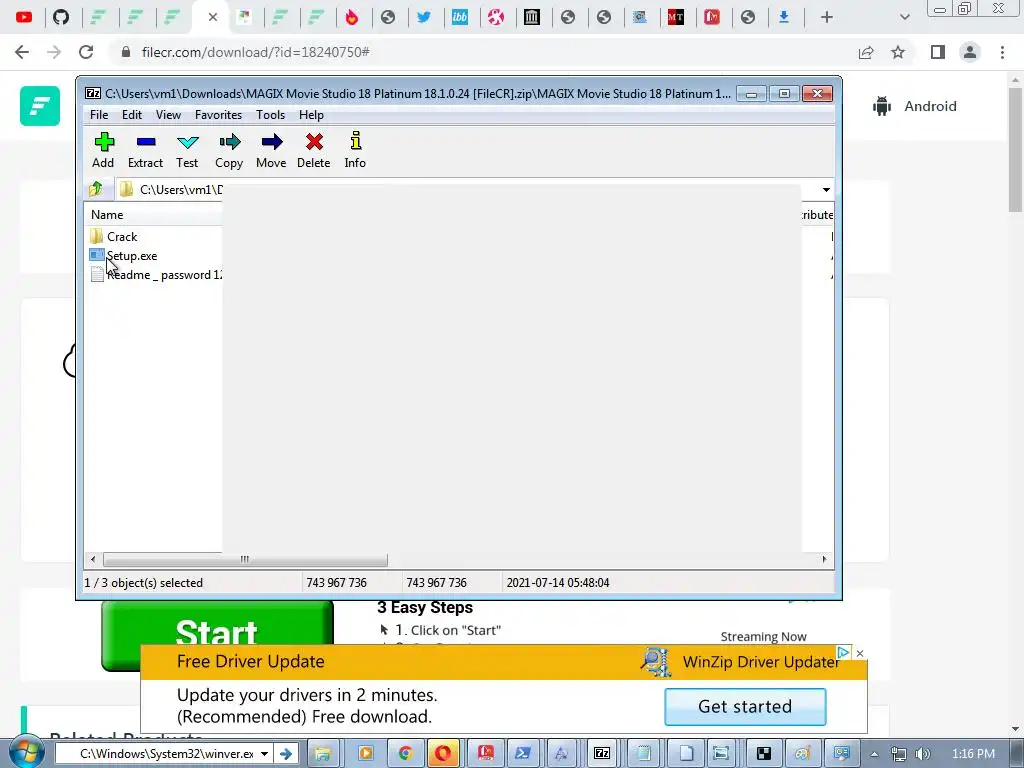Choose the Move toolbar icon
The width and height of the screenshot is (1024, 768).
(x=271, y=150)
